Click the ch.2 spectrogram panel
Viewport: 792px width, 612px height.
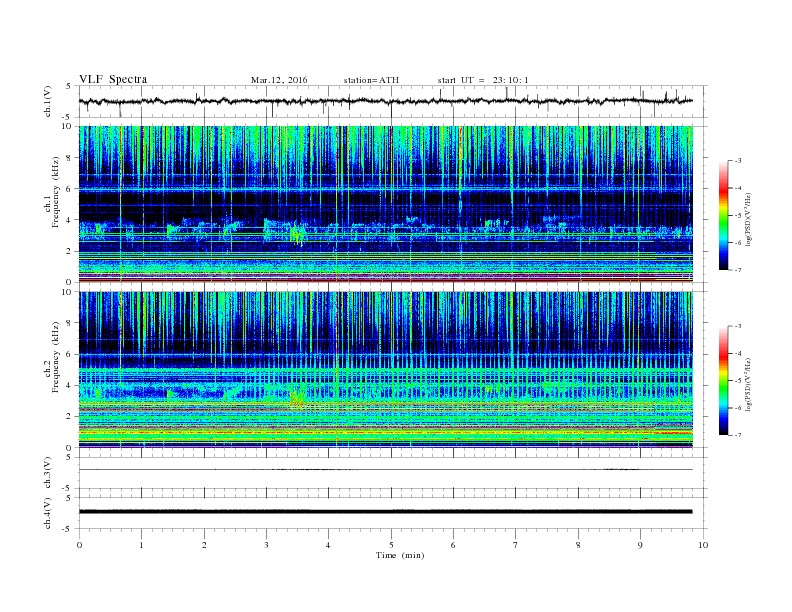point(386,370)
